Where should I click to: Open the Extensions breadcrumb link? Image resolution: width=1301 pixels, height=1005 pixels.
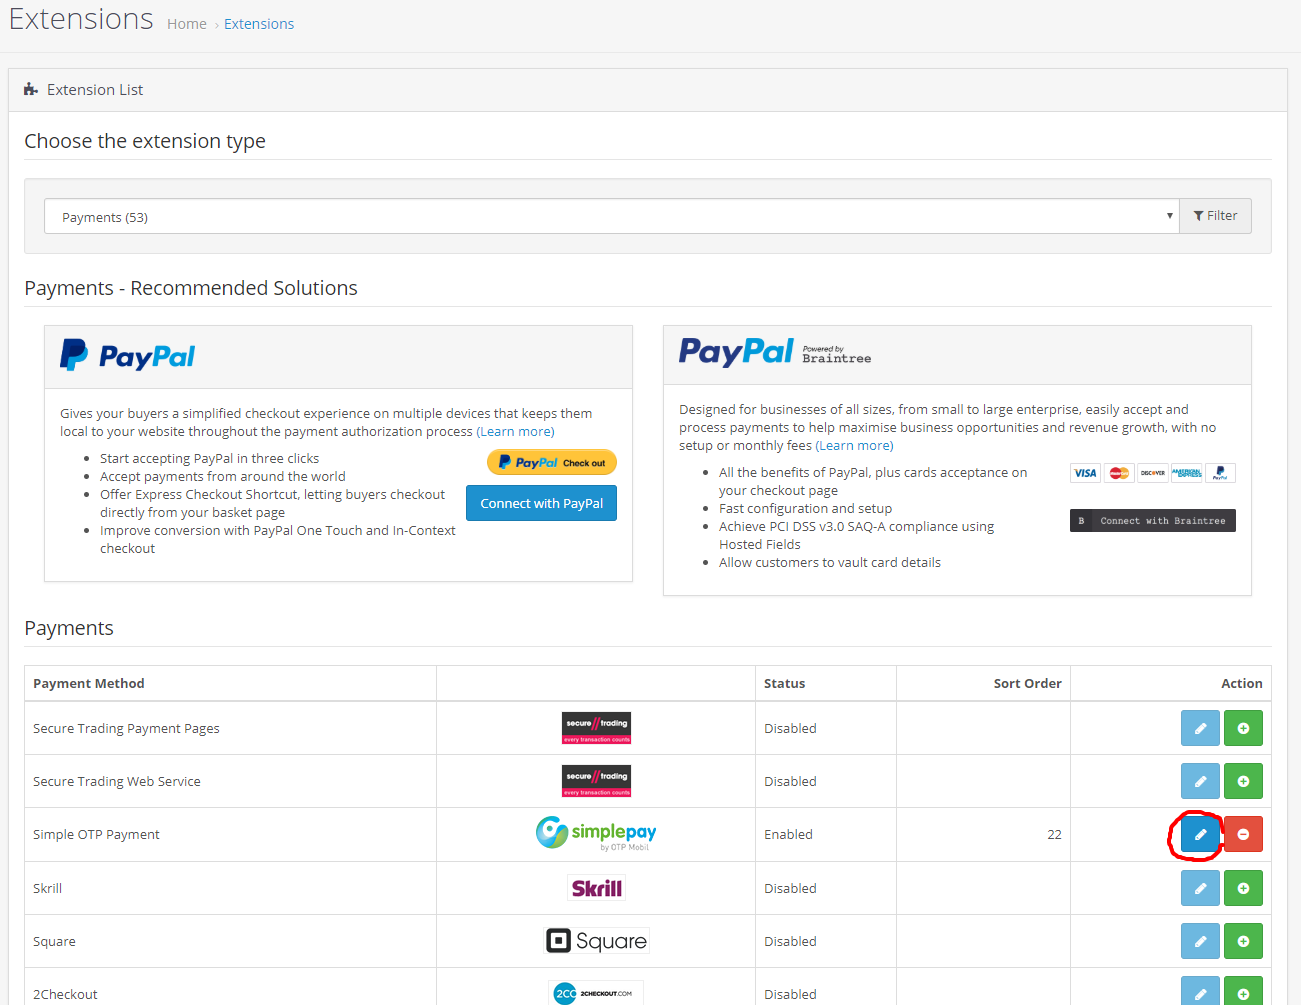(259, 24)
